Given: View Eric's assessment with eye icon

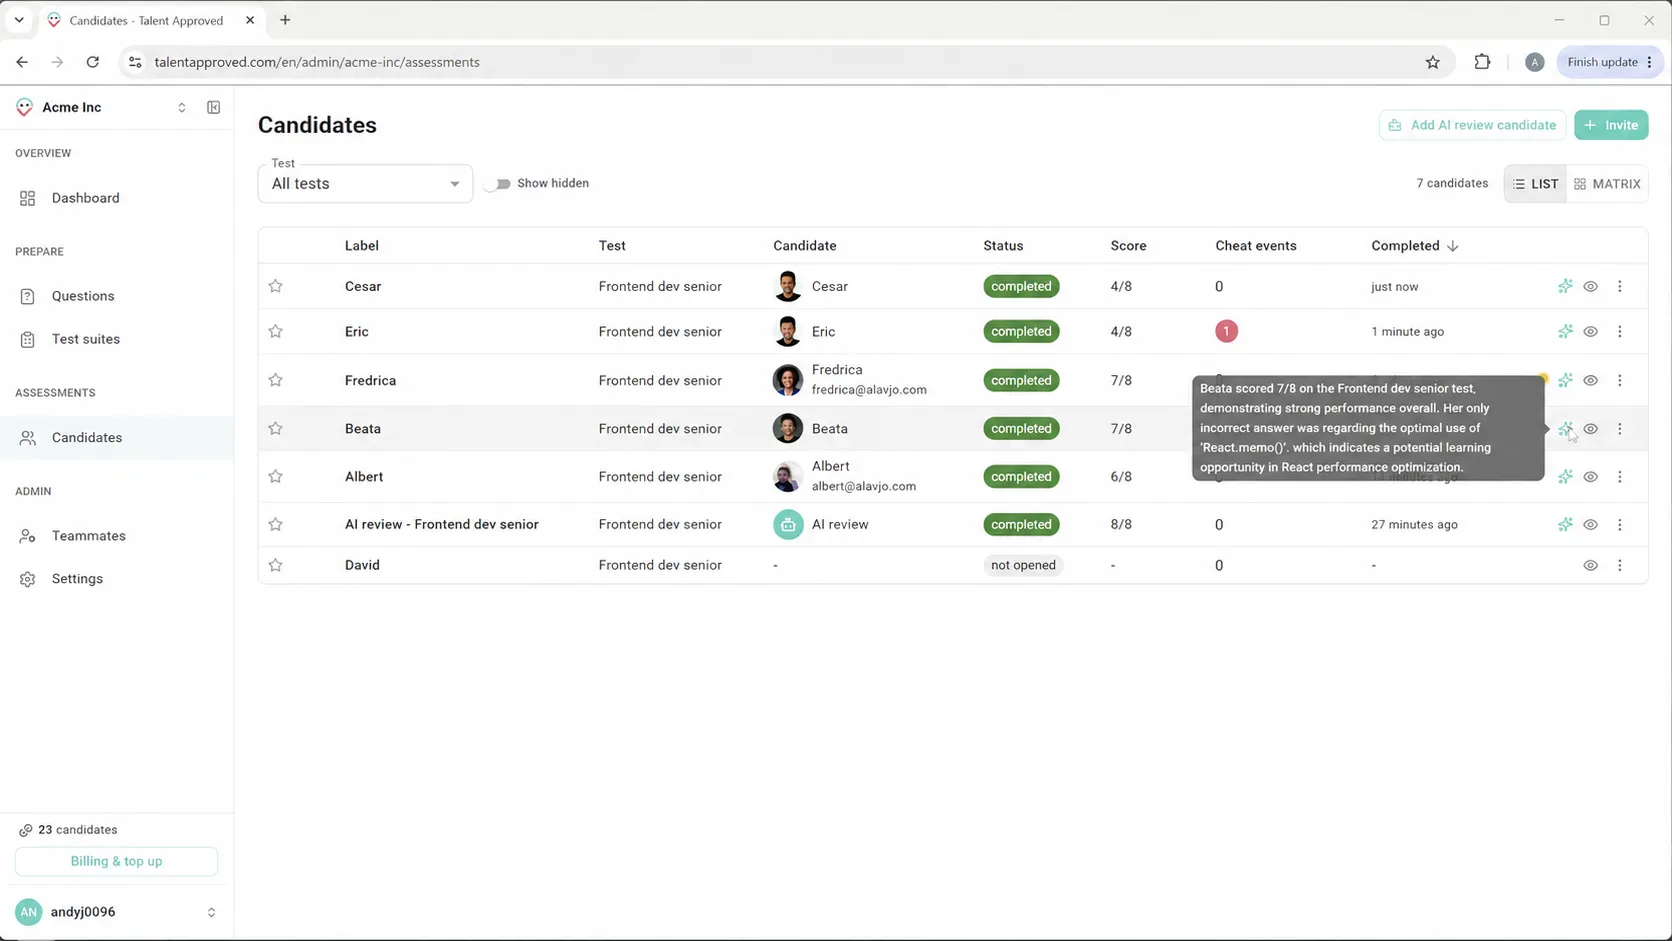Looking at the screenshot, I should tap(1590, 331).
